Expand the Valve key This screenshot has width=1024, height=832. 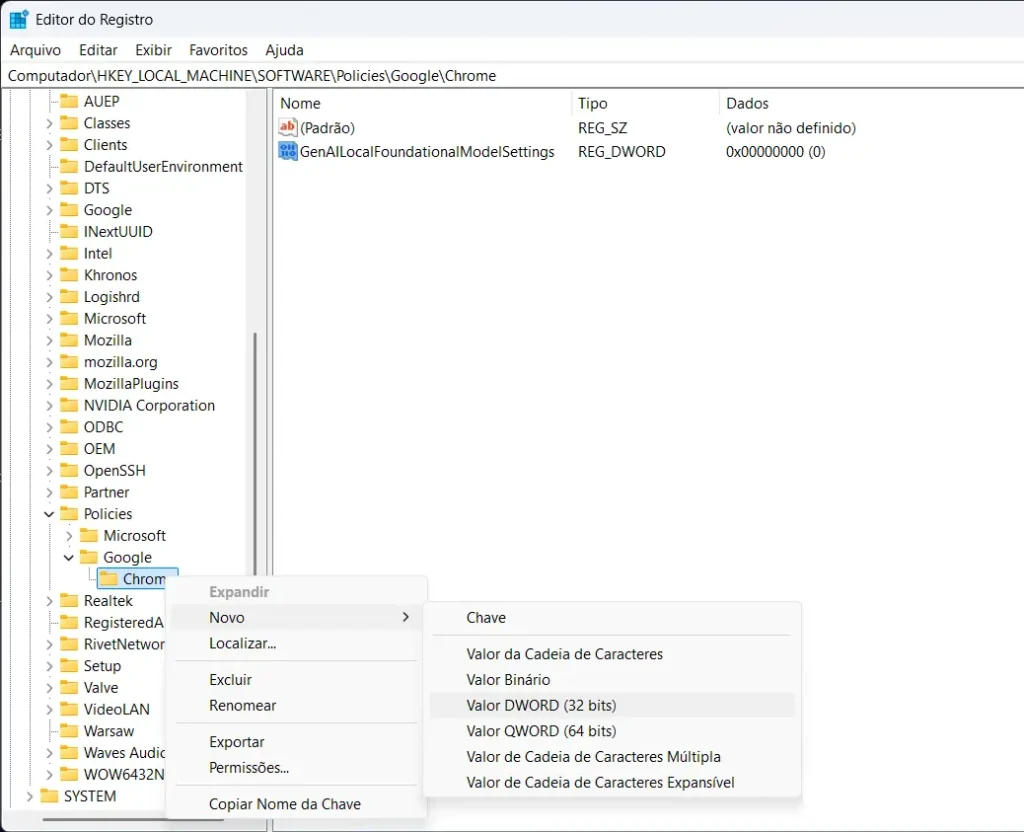[x=49, y=688]
